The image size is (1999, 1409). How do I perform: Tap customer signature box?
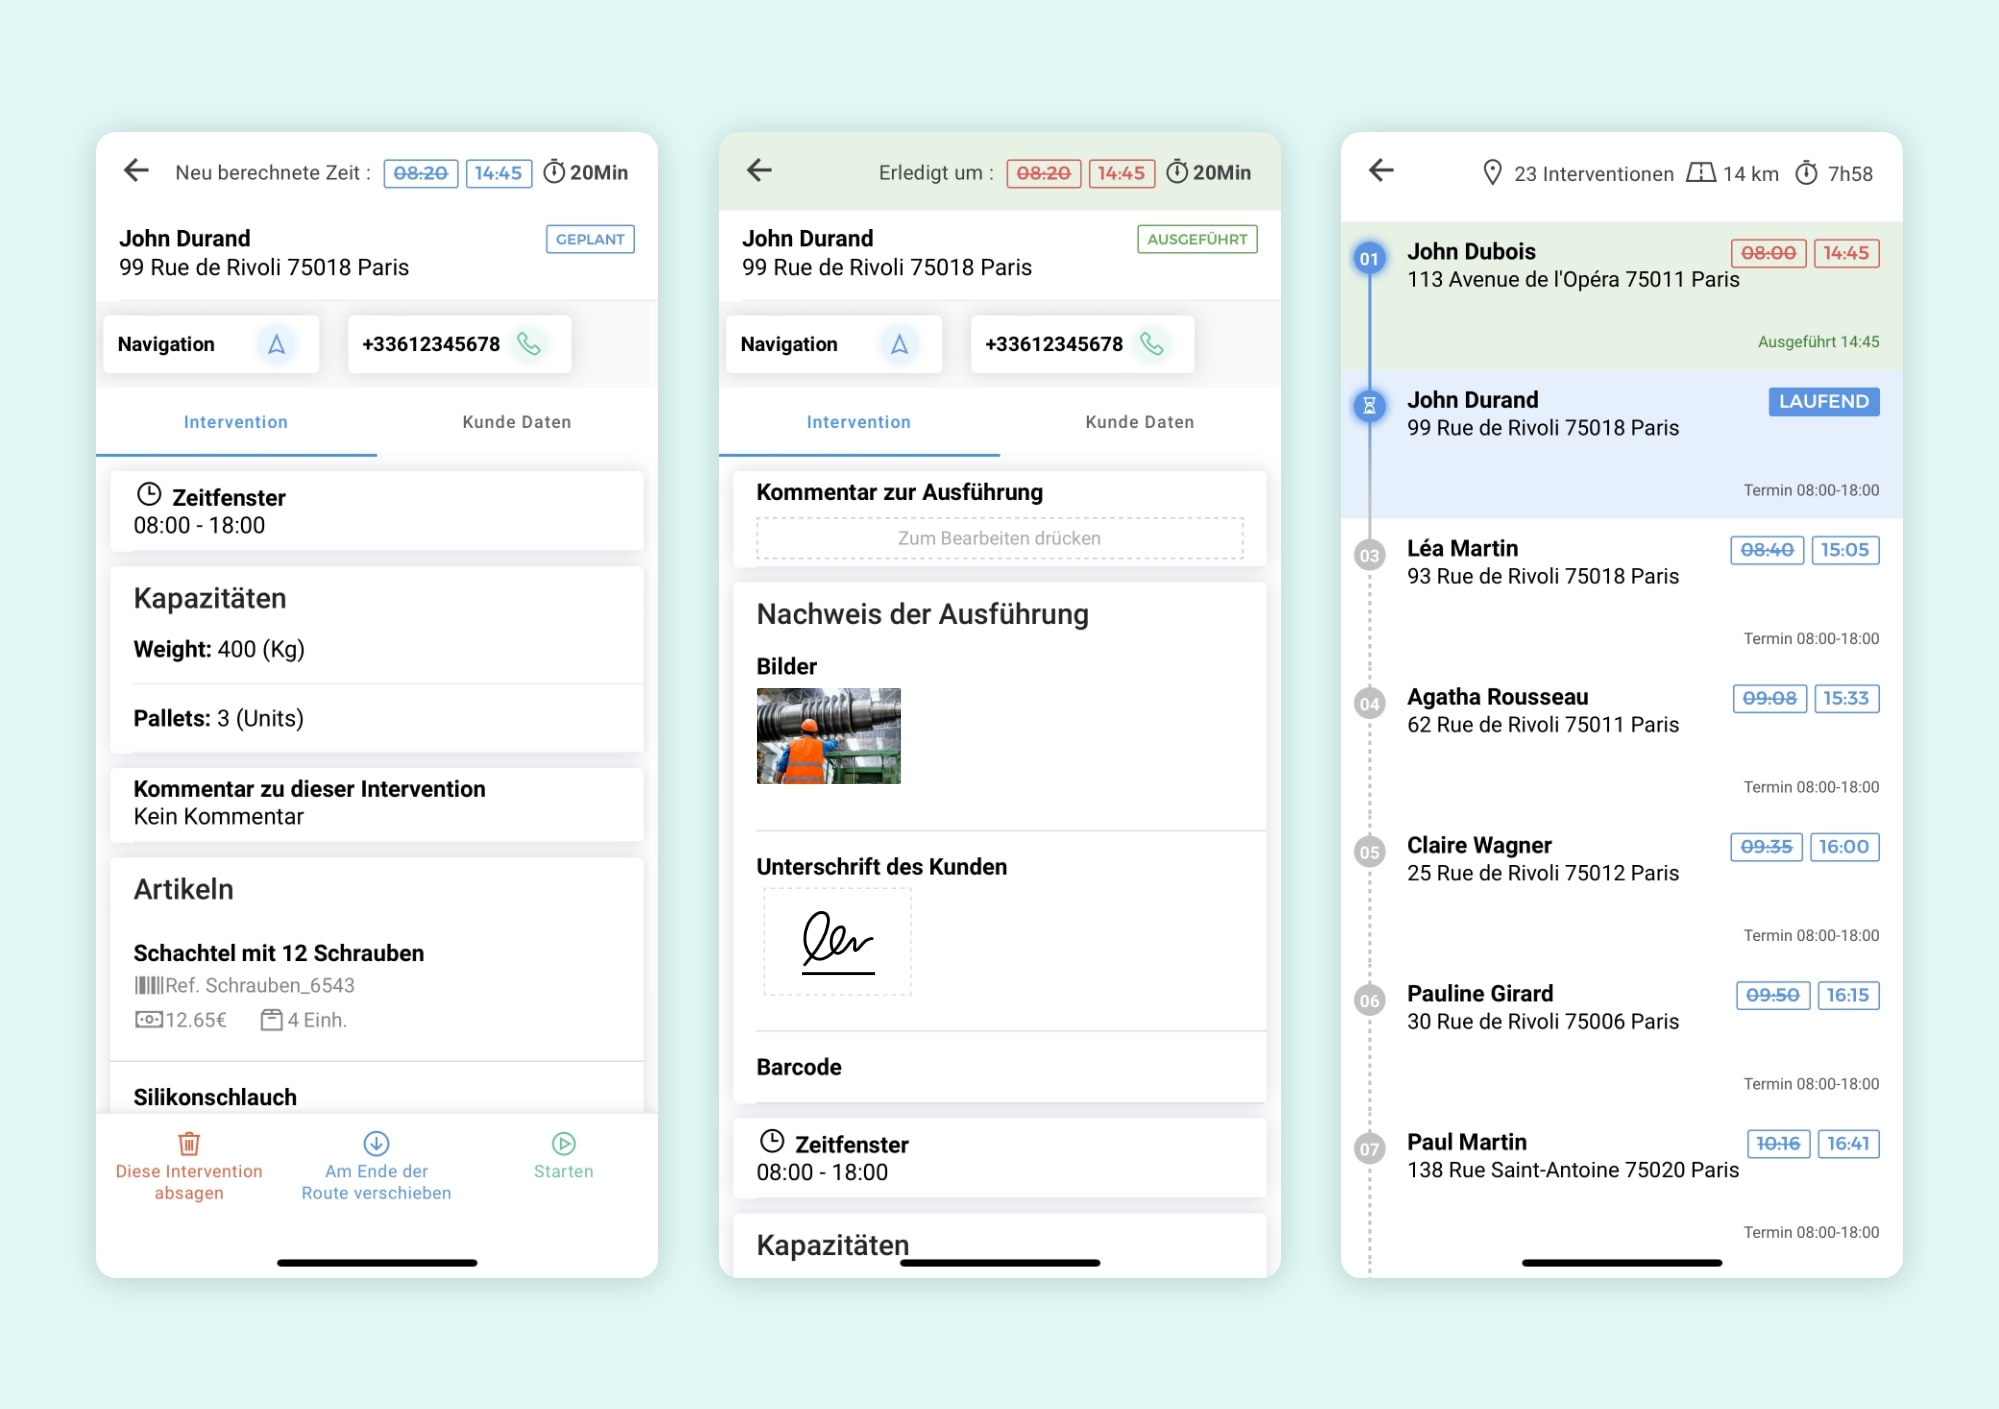837,942
